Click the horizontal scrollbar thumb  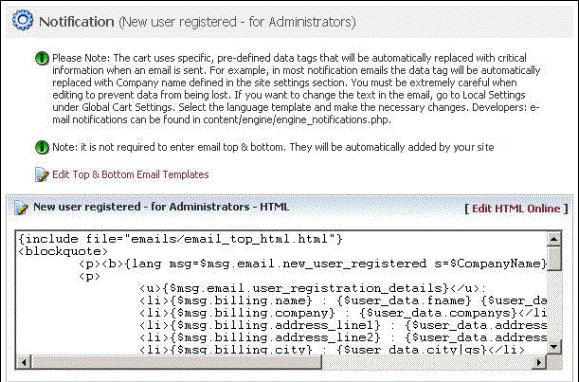177,362
